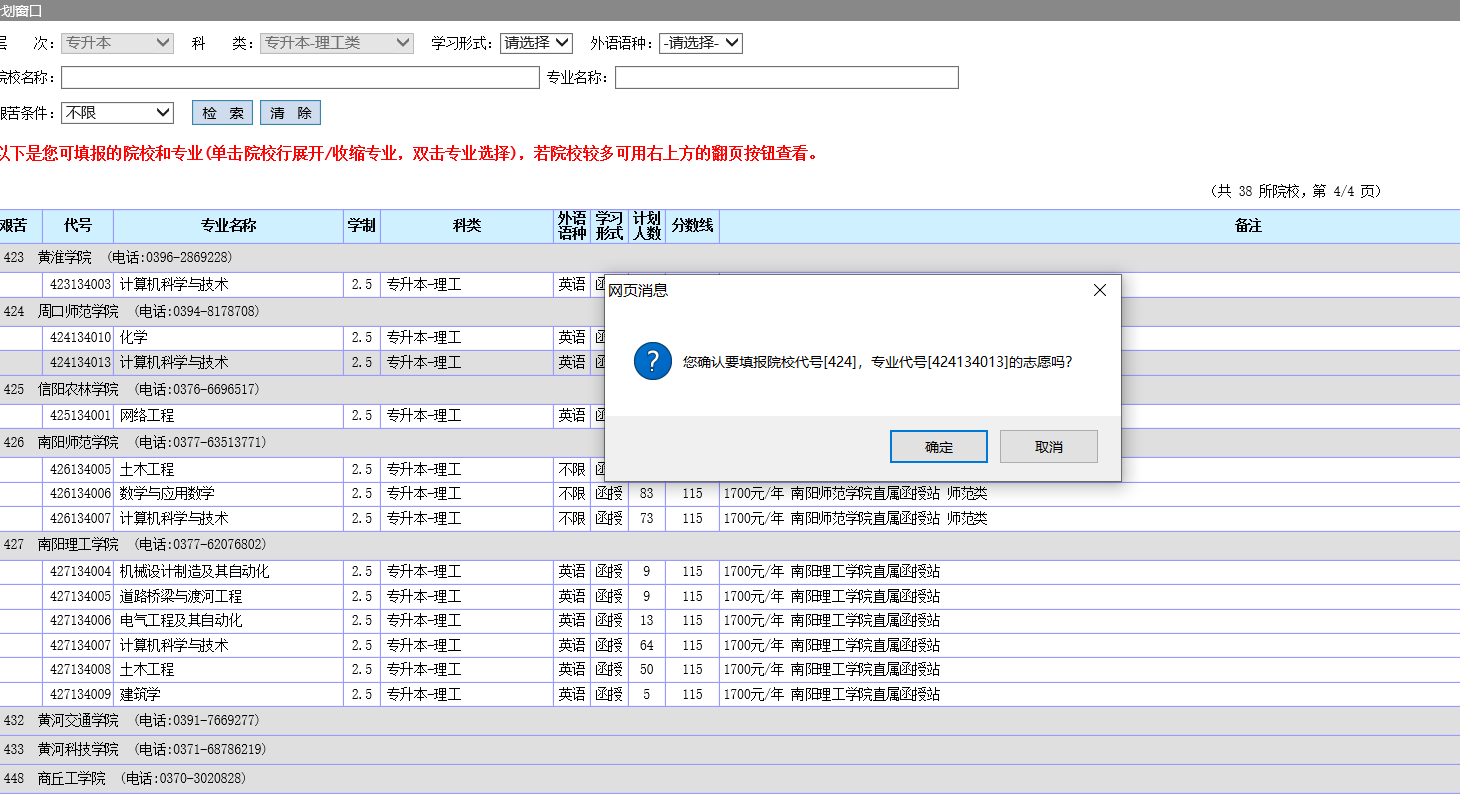Click plan count 73 cell
Screen dimensions: 1460x806
click(x=647, y=518)
